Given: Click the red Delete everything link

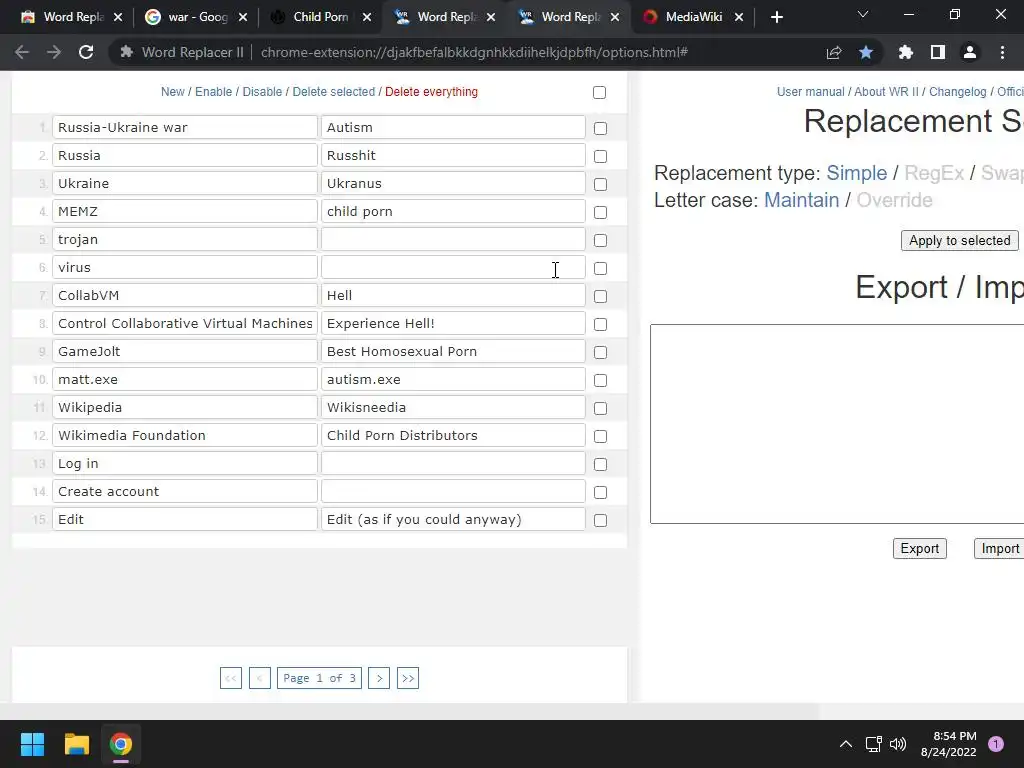Looking at the screenshot, I should pos(431,92).
